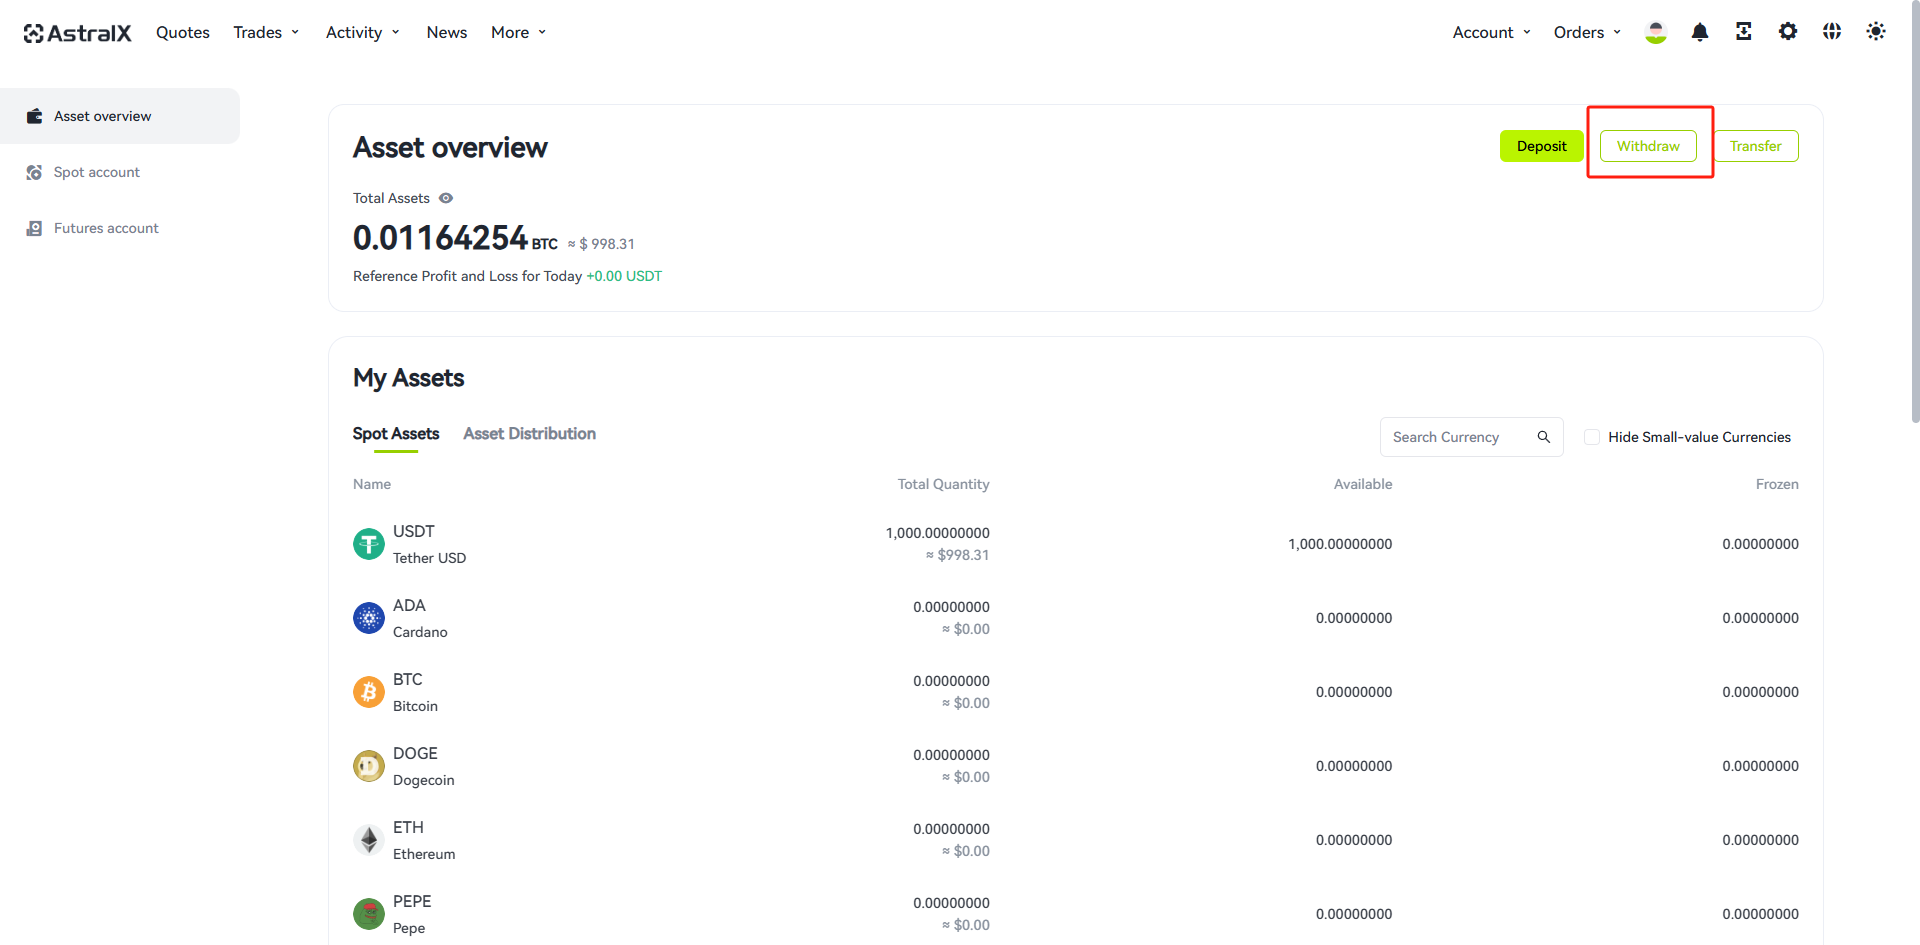
Task: Click the search magnifier icon
Action: 1544,437
